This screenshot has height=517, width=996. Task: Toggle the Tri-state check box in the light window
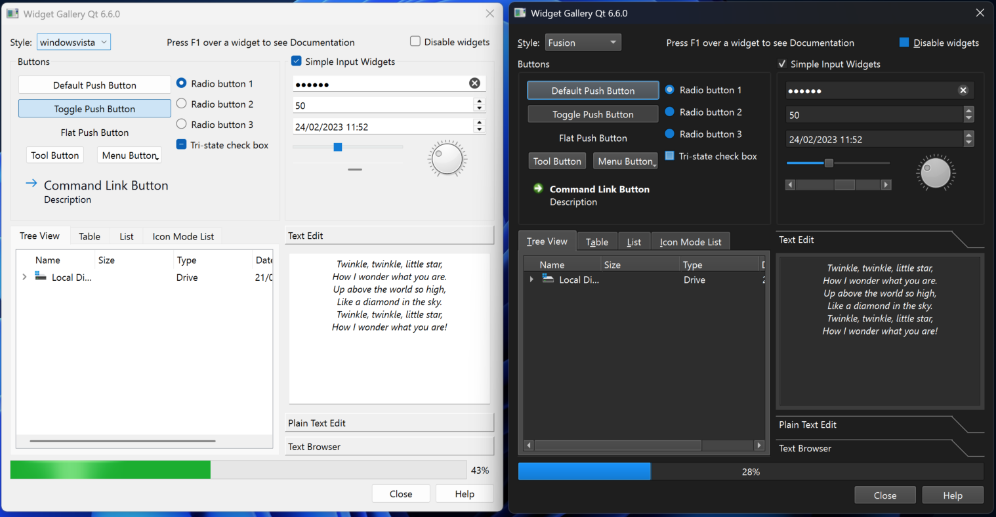coord(181,145)
